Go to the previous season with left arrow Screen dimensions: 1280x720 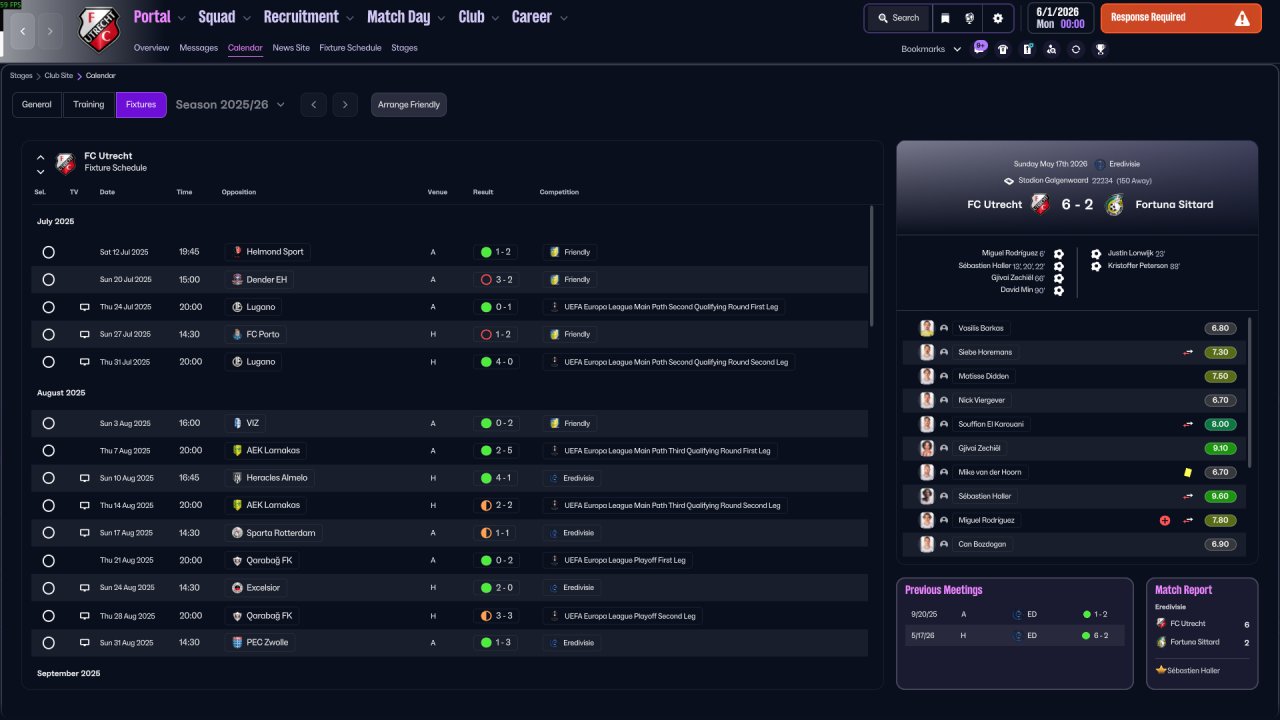313,105
